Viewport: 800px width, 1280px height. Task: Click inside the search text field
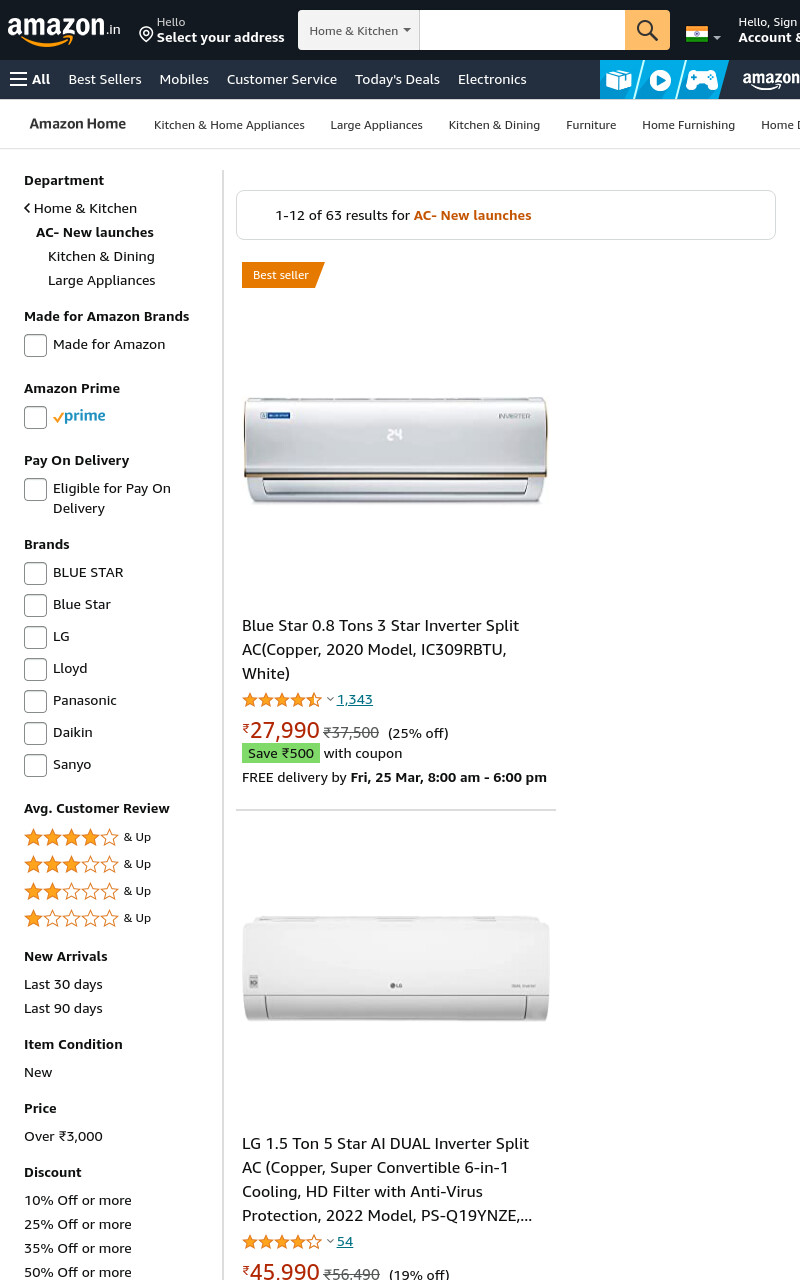click(x=522, y=30)
